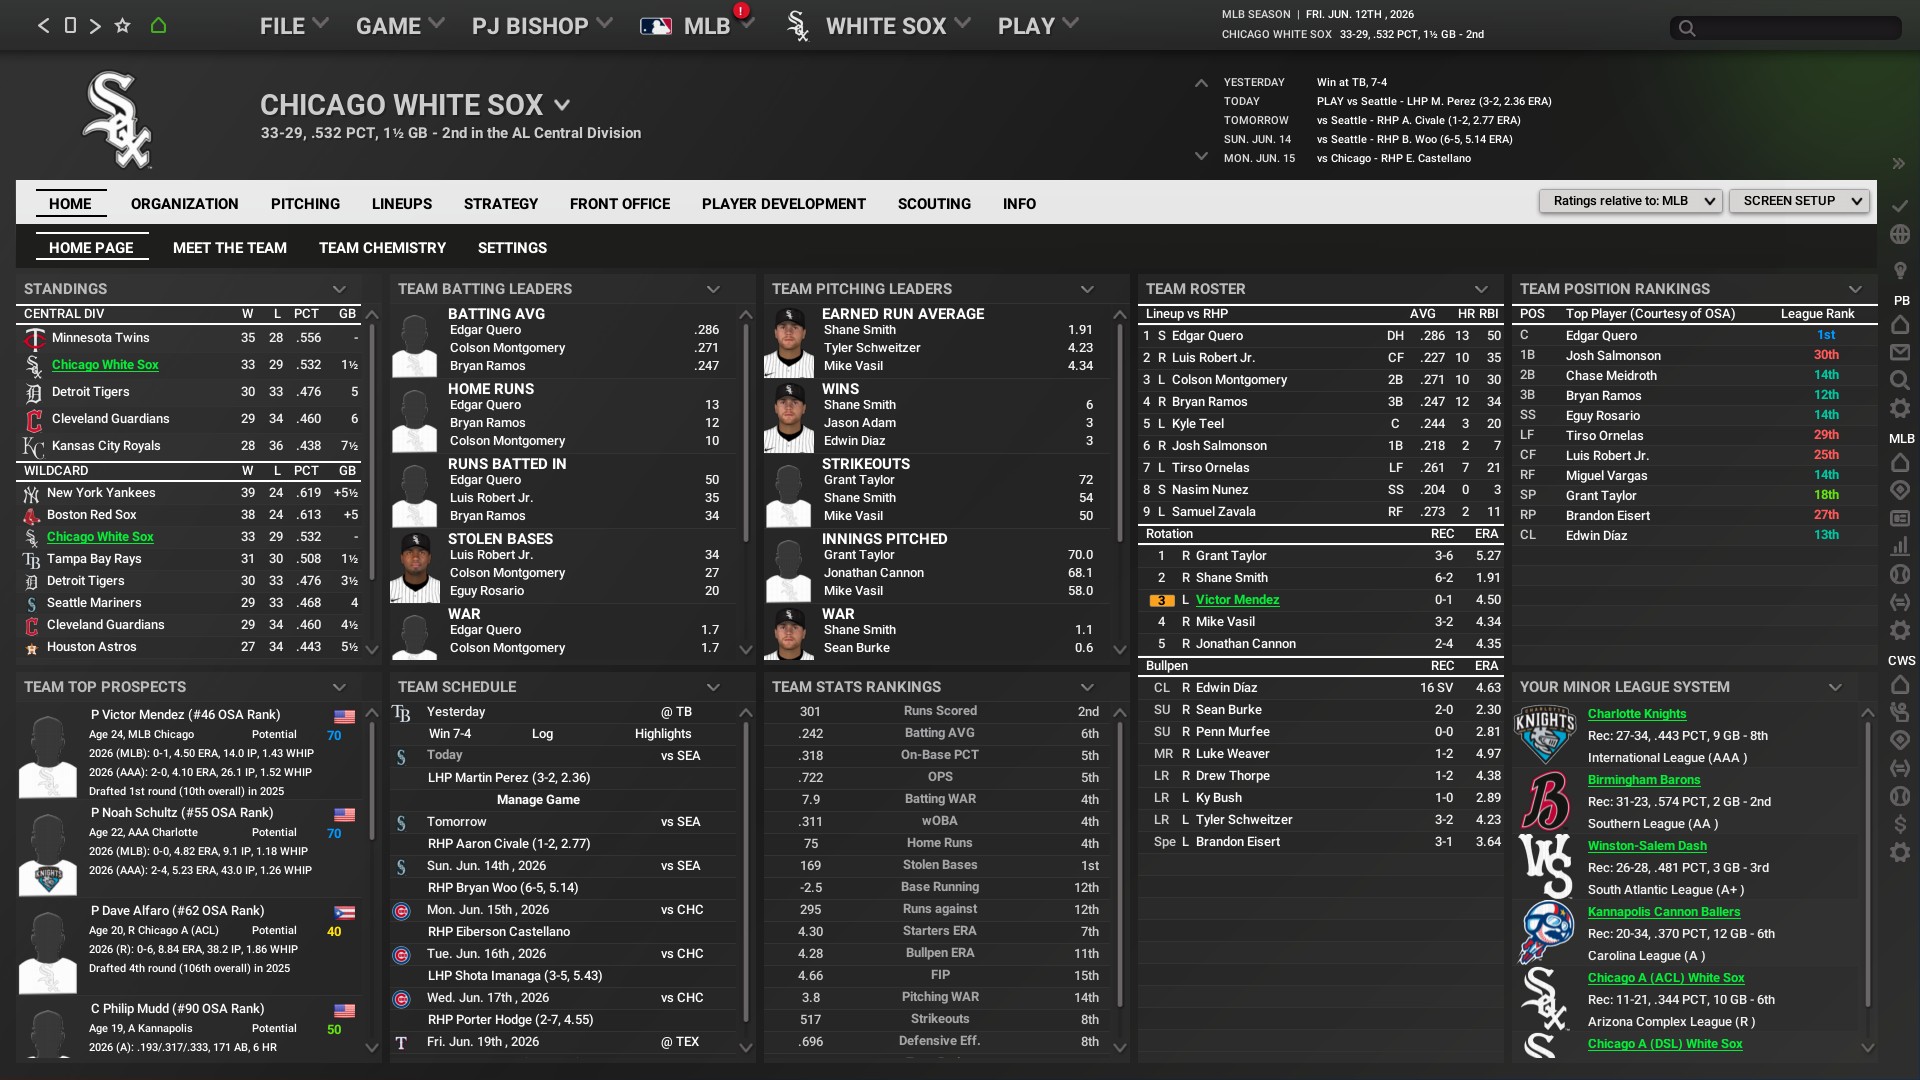
Task: Open the dollar sign finances icon
Action: click(x=1900, y=825)
